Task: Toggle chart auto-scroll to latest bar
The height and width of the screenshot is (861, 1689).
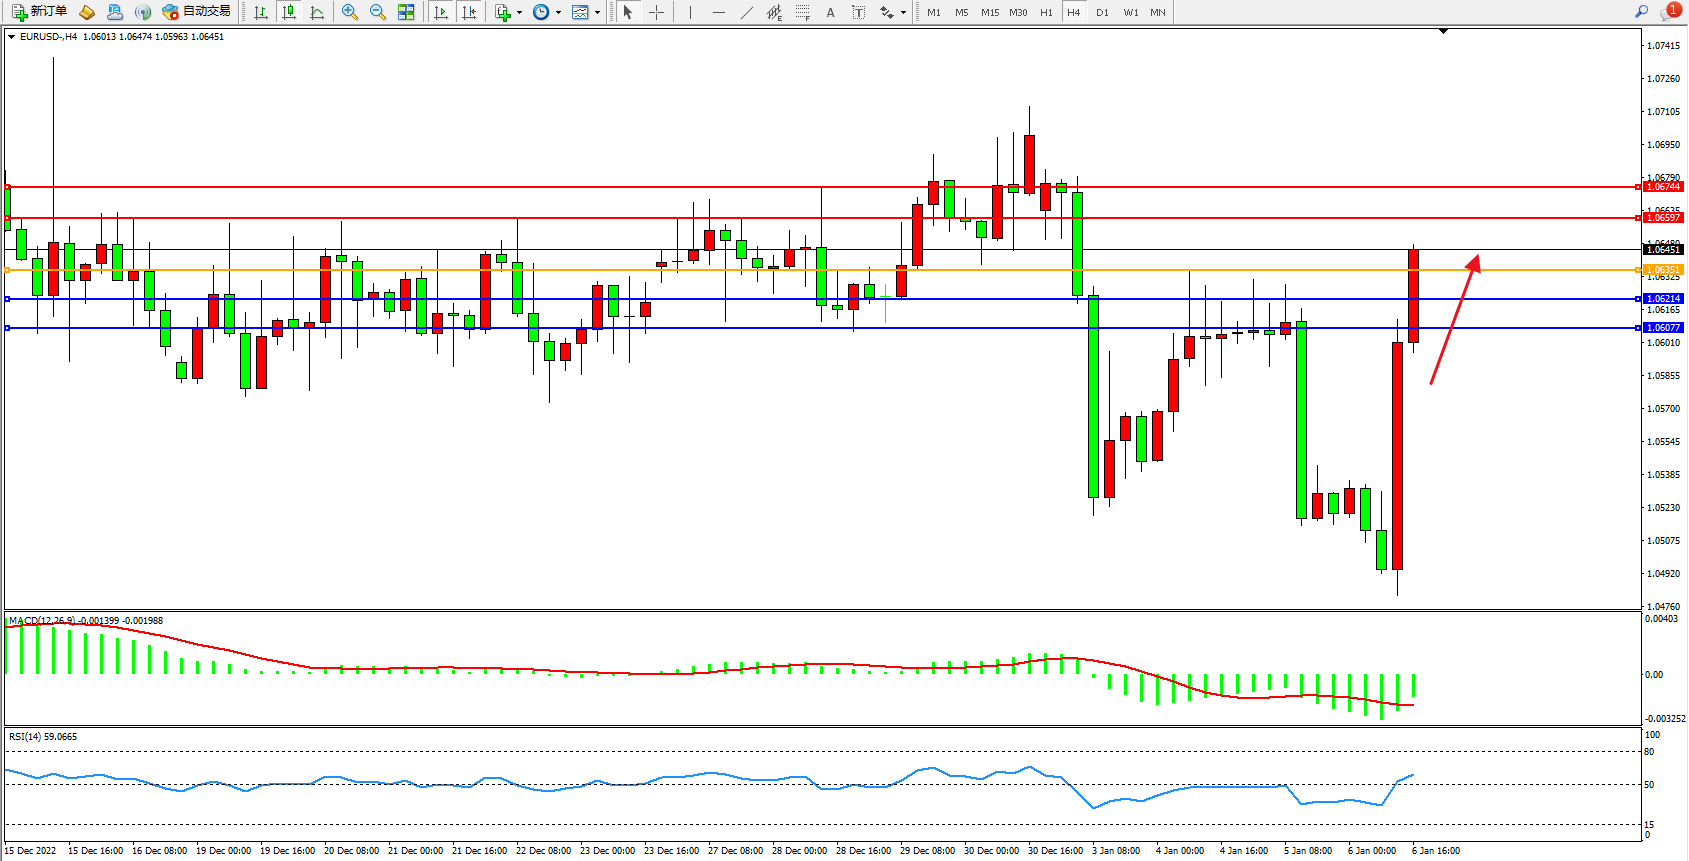Action: [x=441, y=12]
